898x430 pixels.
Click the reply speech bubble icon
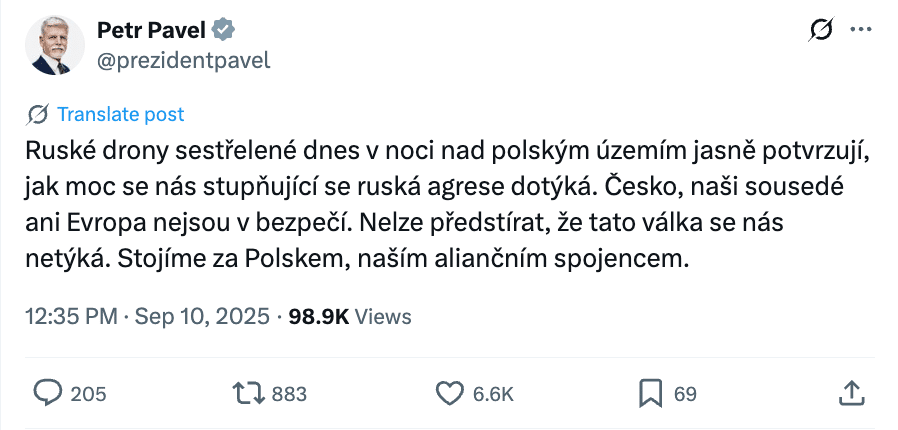point(48,393)
